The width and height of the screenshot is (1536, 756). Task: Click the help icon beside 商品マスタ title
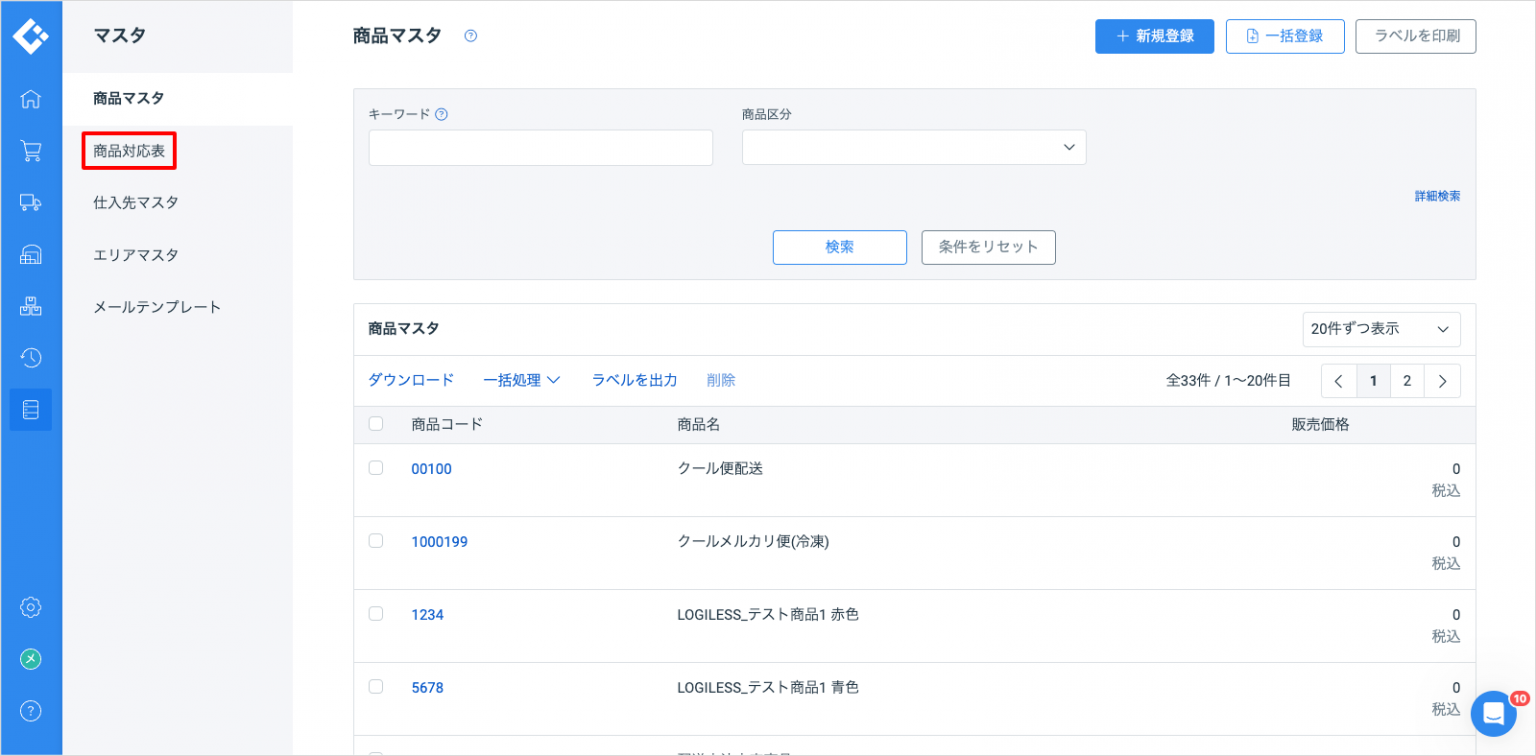click(x=471, y=36)
